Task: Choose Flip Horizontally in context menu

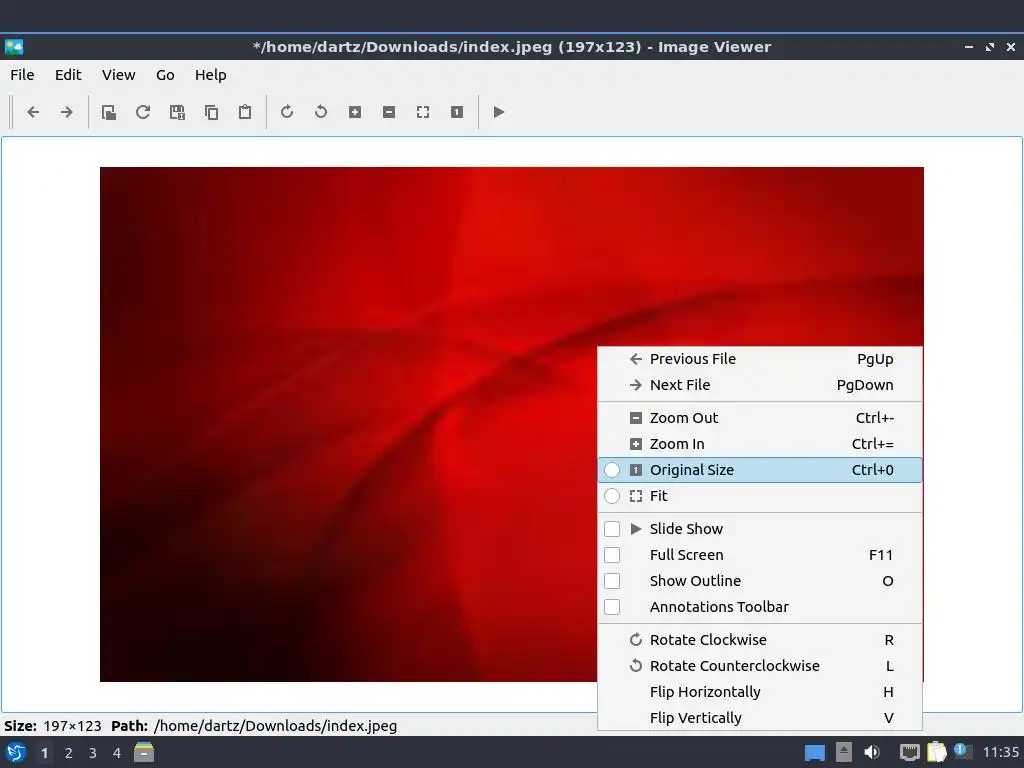Action: (x=760, y=692)
